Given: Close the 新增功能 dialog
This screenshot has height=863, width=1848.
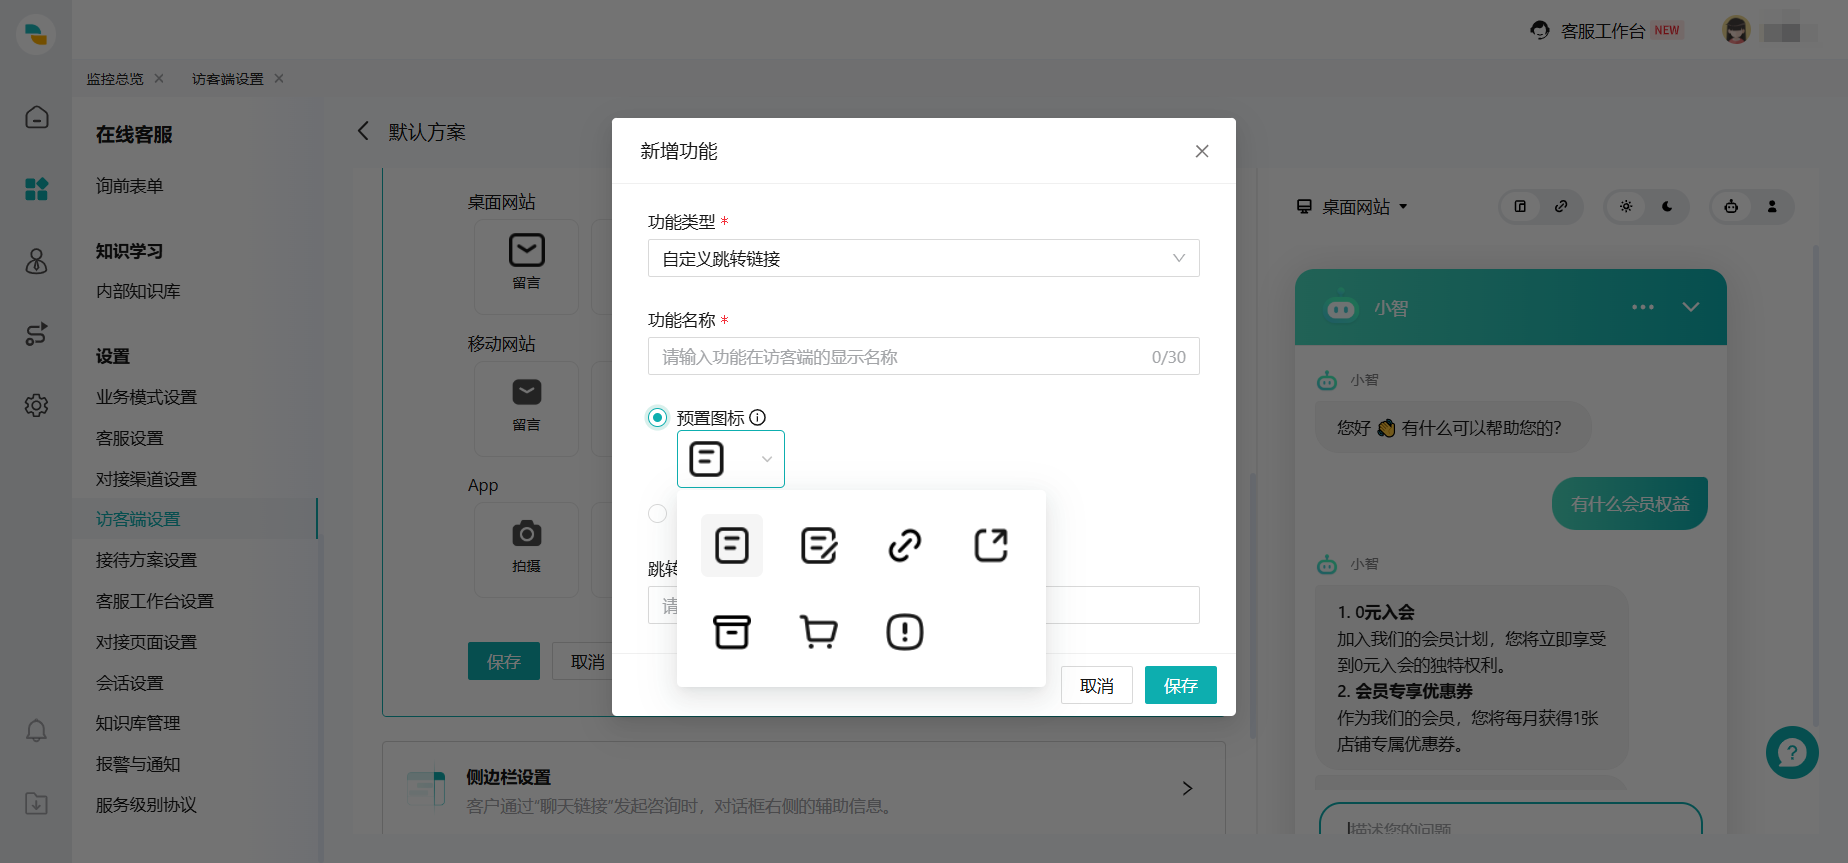Looking at the screenshot, I should (1202, 151).
